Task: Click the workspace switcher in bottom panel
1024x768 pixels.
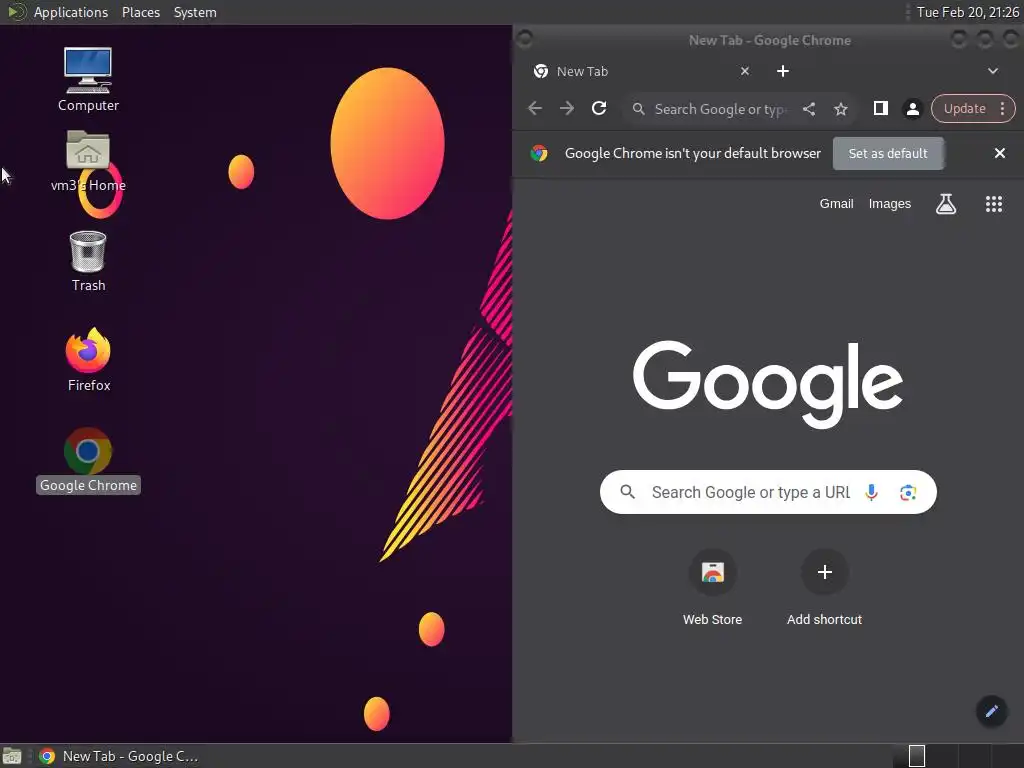Action: 957,756
